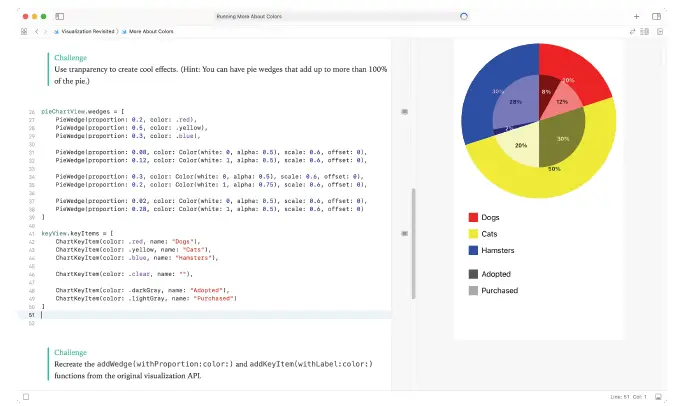Click line number 41 in the gutter
Image resolution: width=675 pixels, height=406 pixels.
(x=31, y=234)
